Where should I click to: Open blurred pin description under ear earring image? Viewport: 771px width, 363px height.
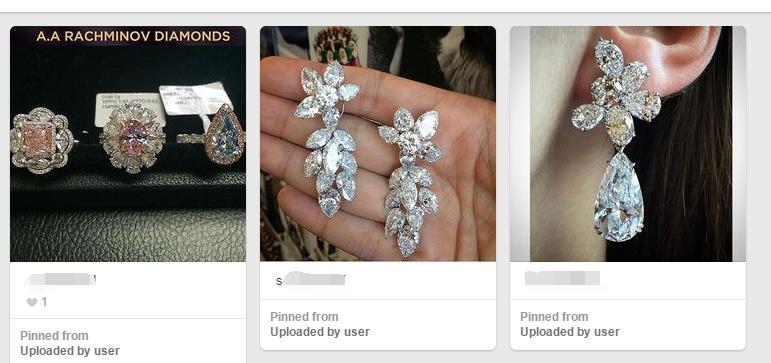point(562,278)
